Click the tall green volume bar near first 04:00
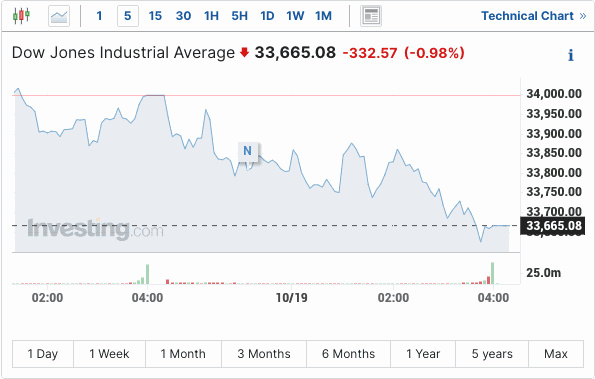This screenshot has height=379, width=595. click(148, 274)
